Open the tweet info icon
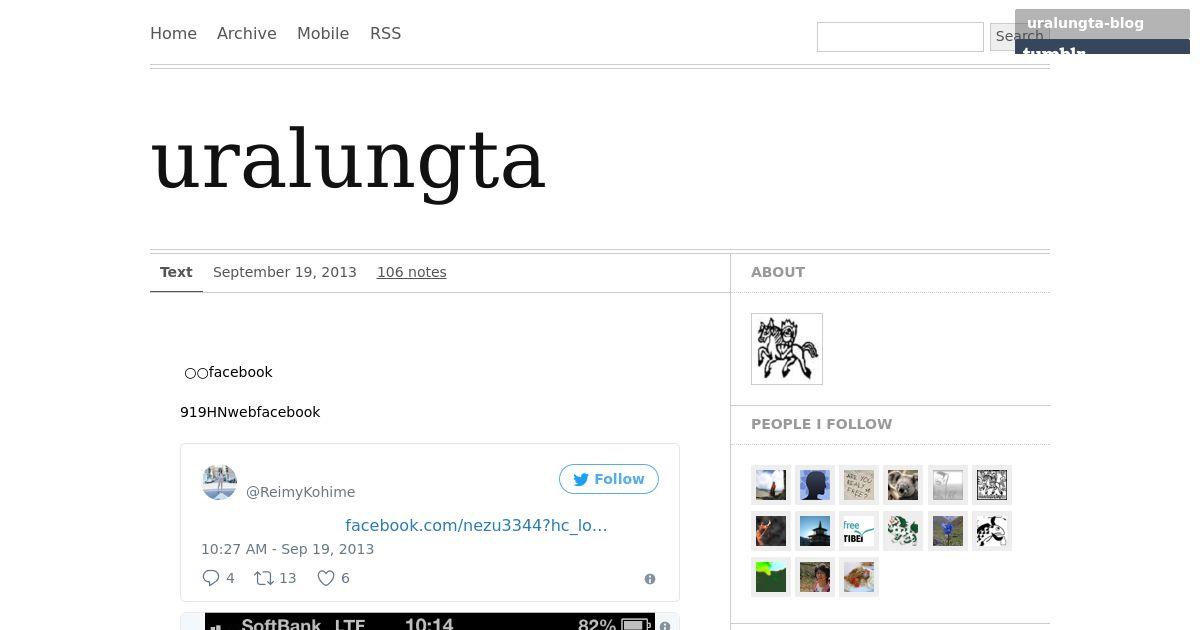This screenshot has height=630, width=1200. click(x=650, y=579)
